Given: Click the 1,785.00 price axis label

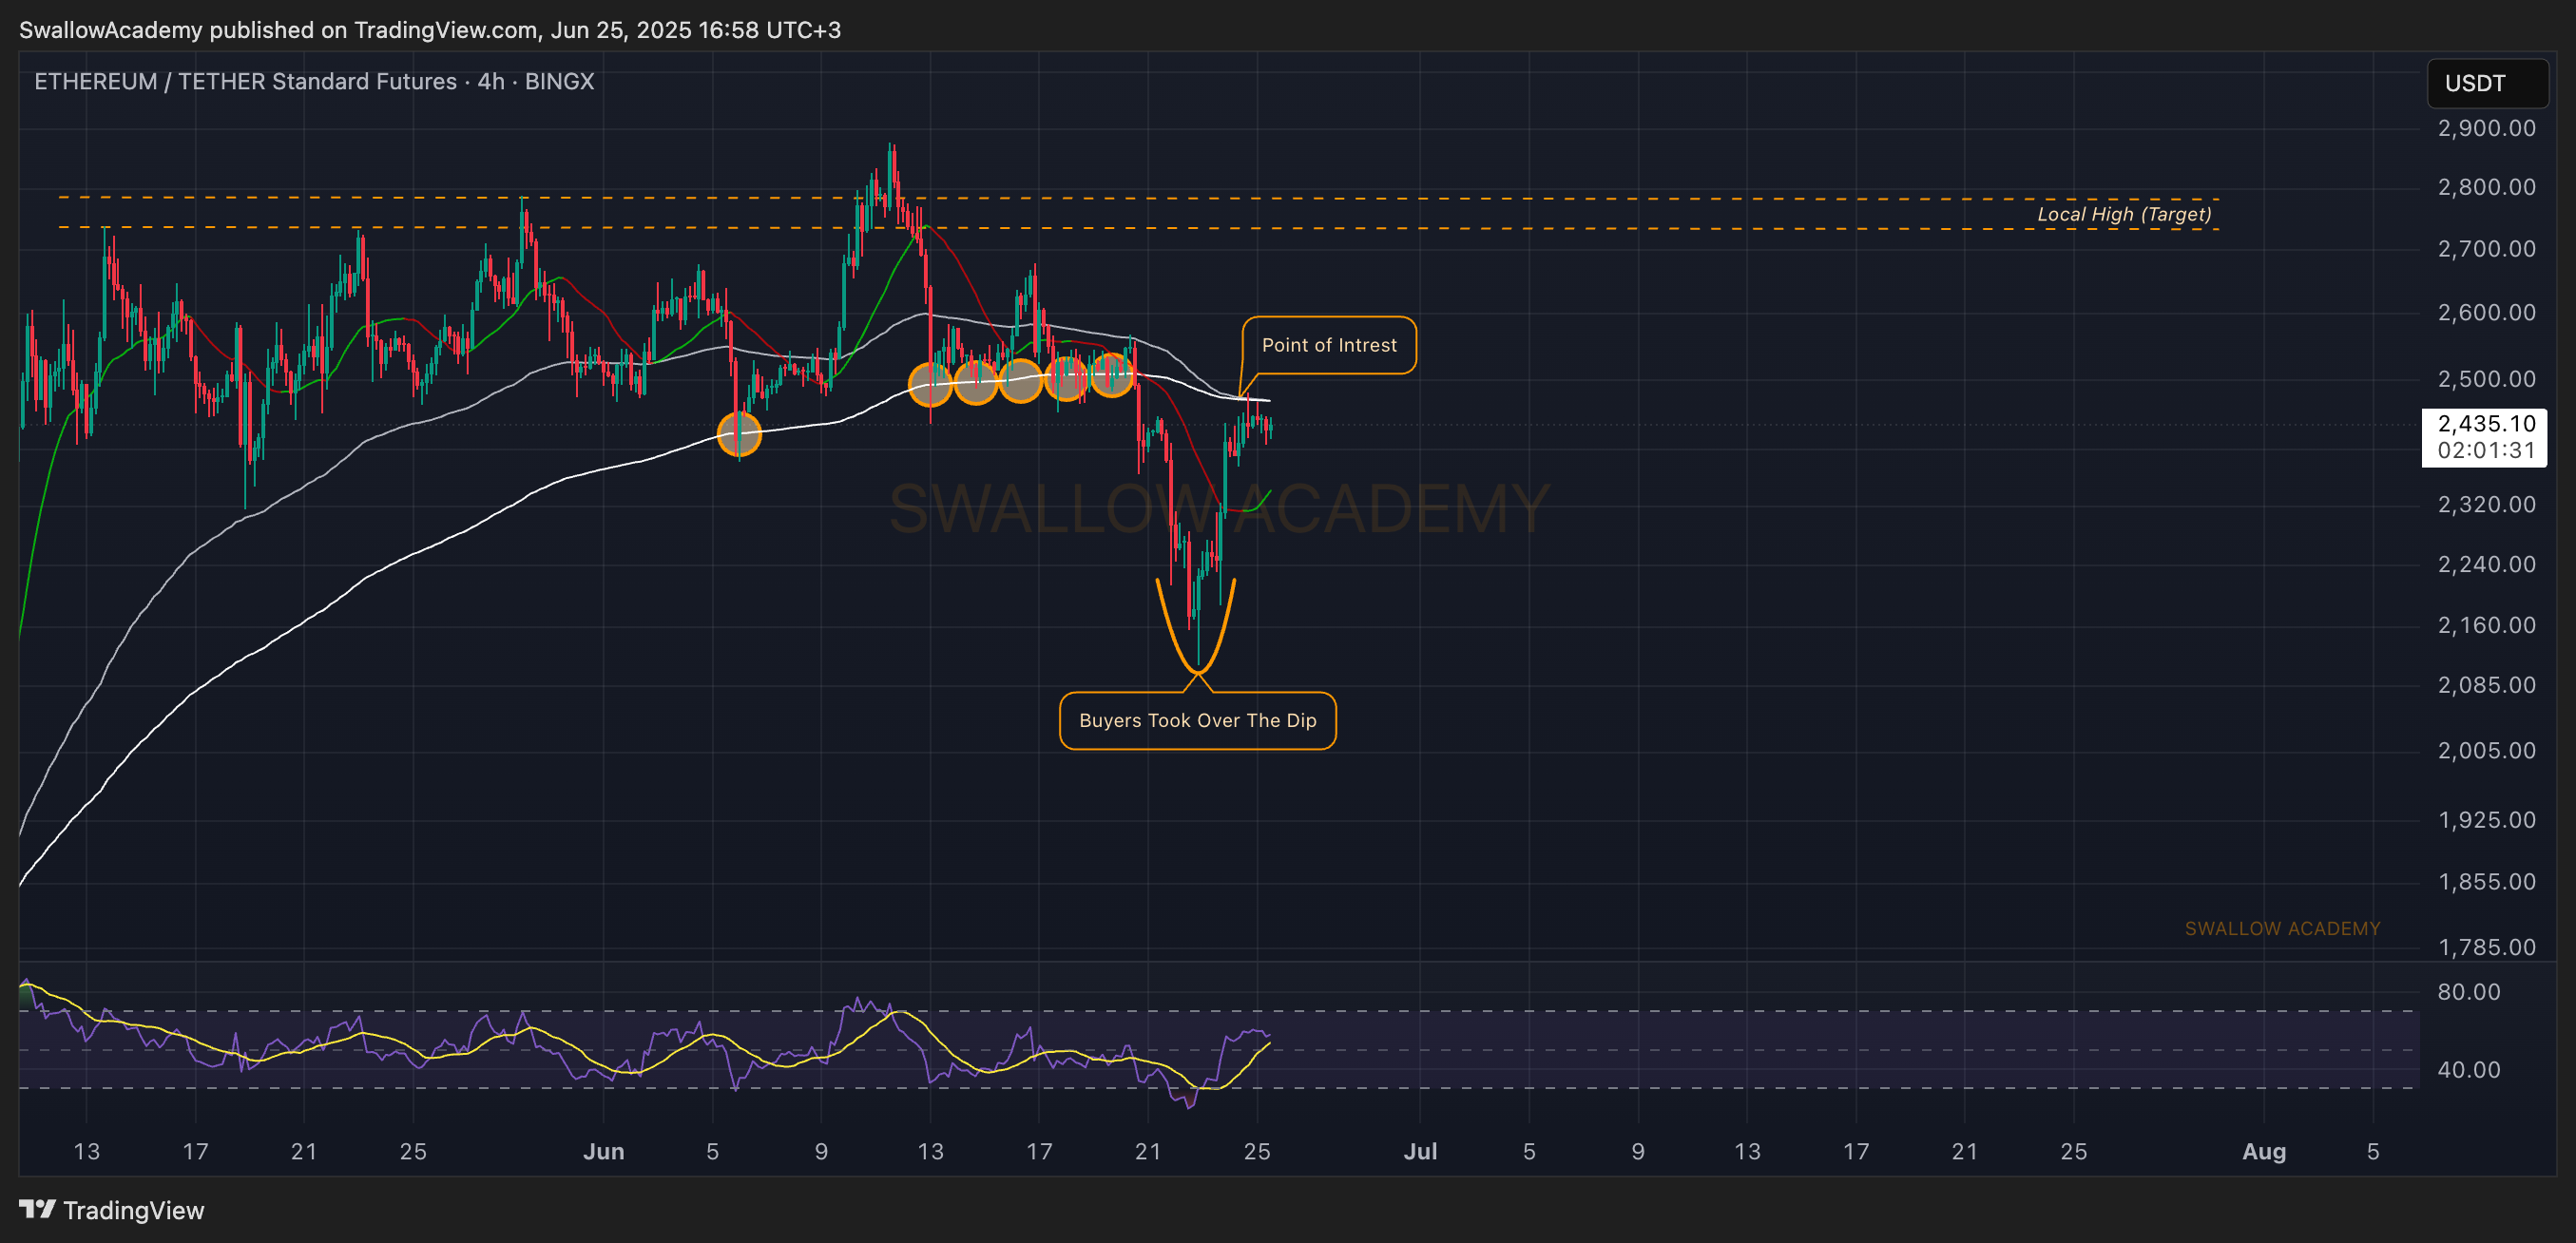Looking at the screenshot, I should click(x=2486, y=947).
